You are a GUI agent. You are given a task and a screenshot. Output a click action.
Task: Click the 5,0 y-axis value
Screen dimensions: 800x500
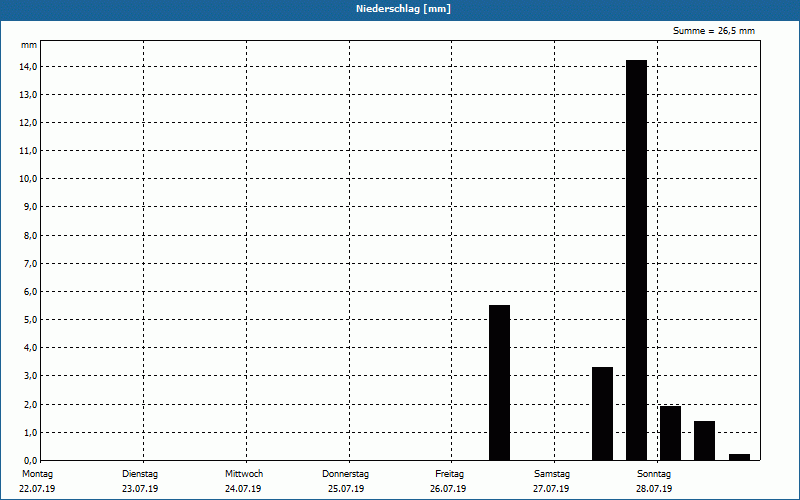[x=30, y=320]
